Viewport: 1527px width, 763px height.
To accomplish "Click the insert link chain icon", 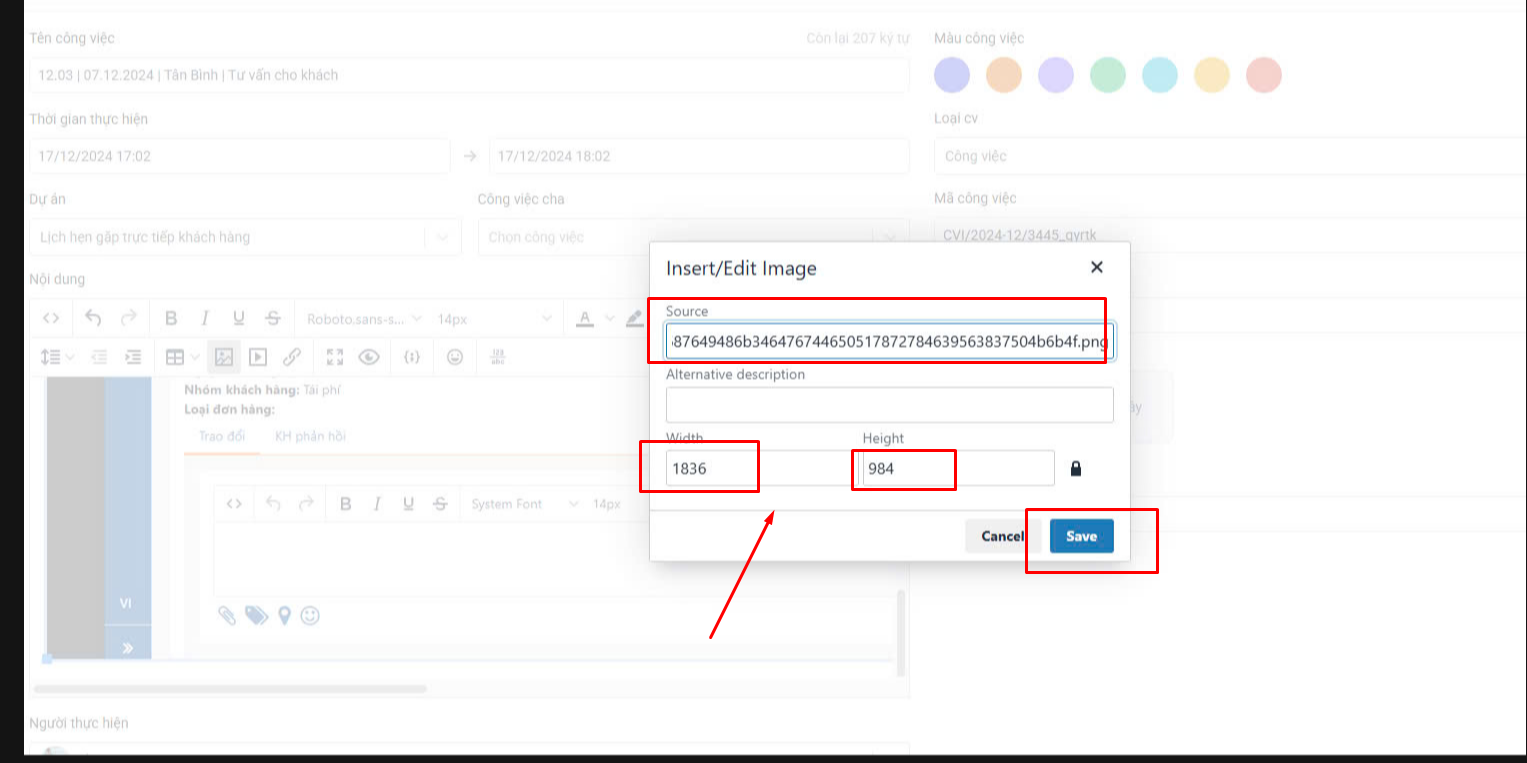I will pyautogui.click(x=292, y=357).
